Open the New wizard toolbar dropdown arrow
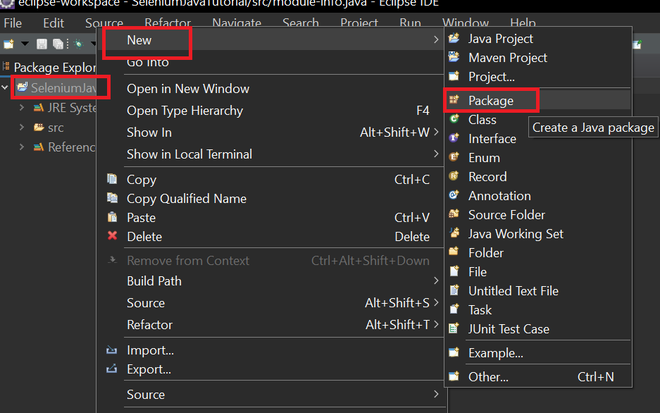The image size is (660, 413). 25,44
